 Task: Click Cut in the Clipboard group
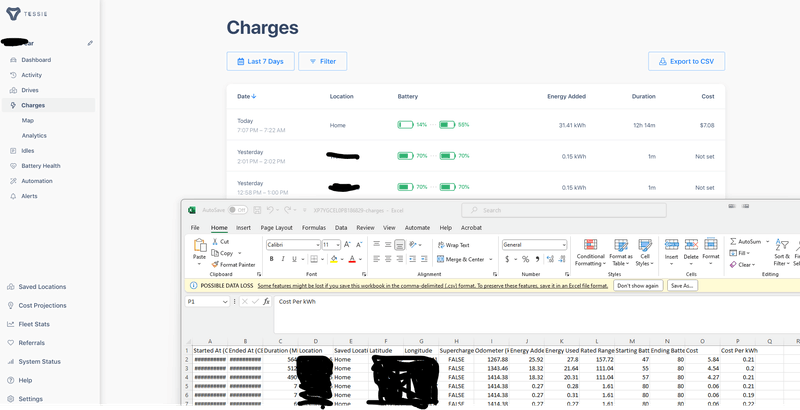pos(220,242)
